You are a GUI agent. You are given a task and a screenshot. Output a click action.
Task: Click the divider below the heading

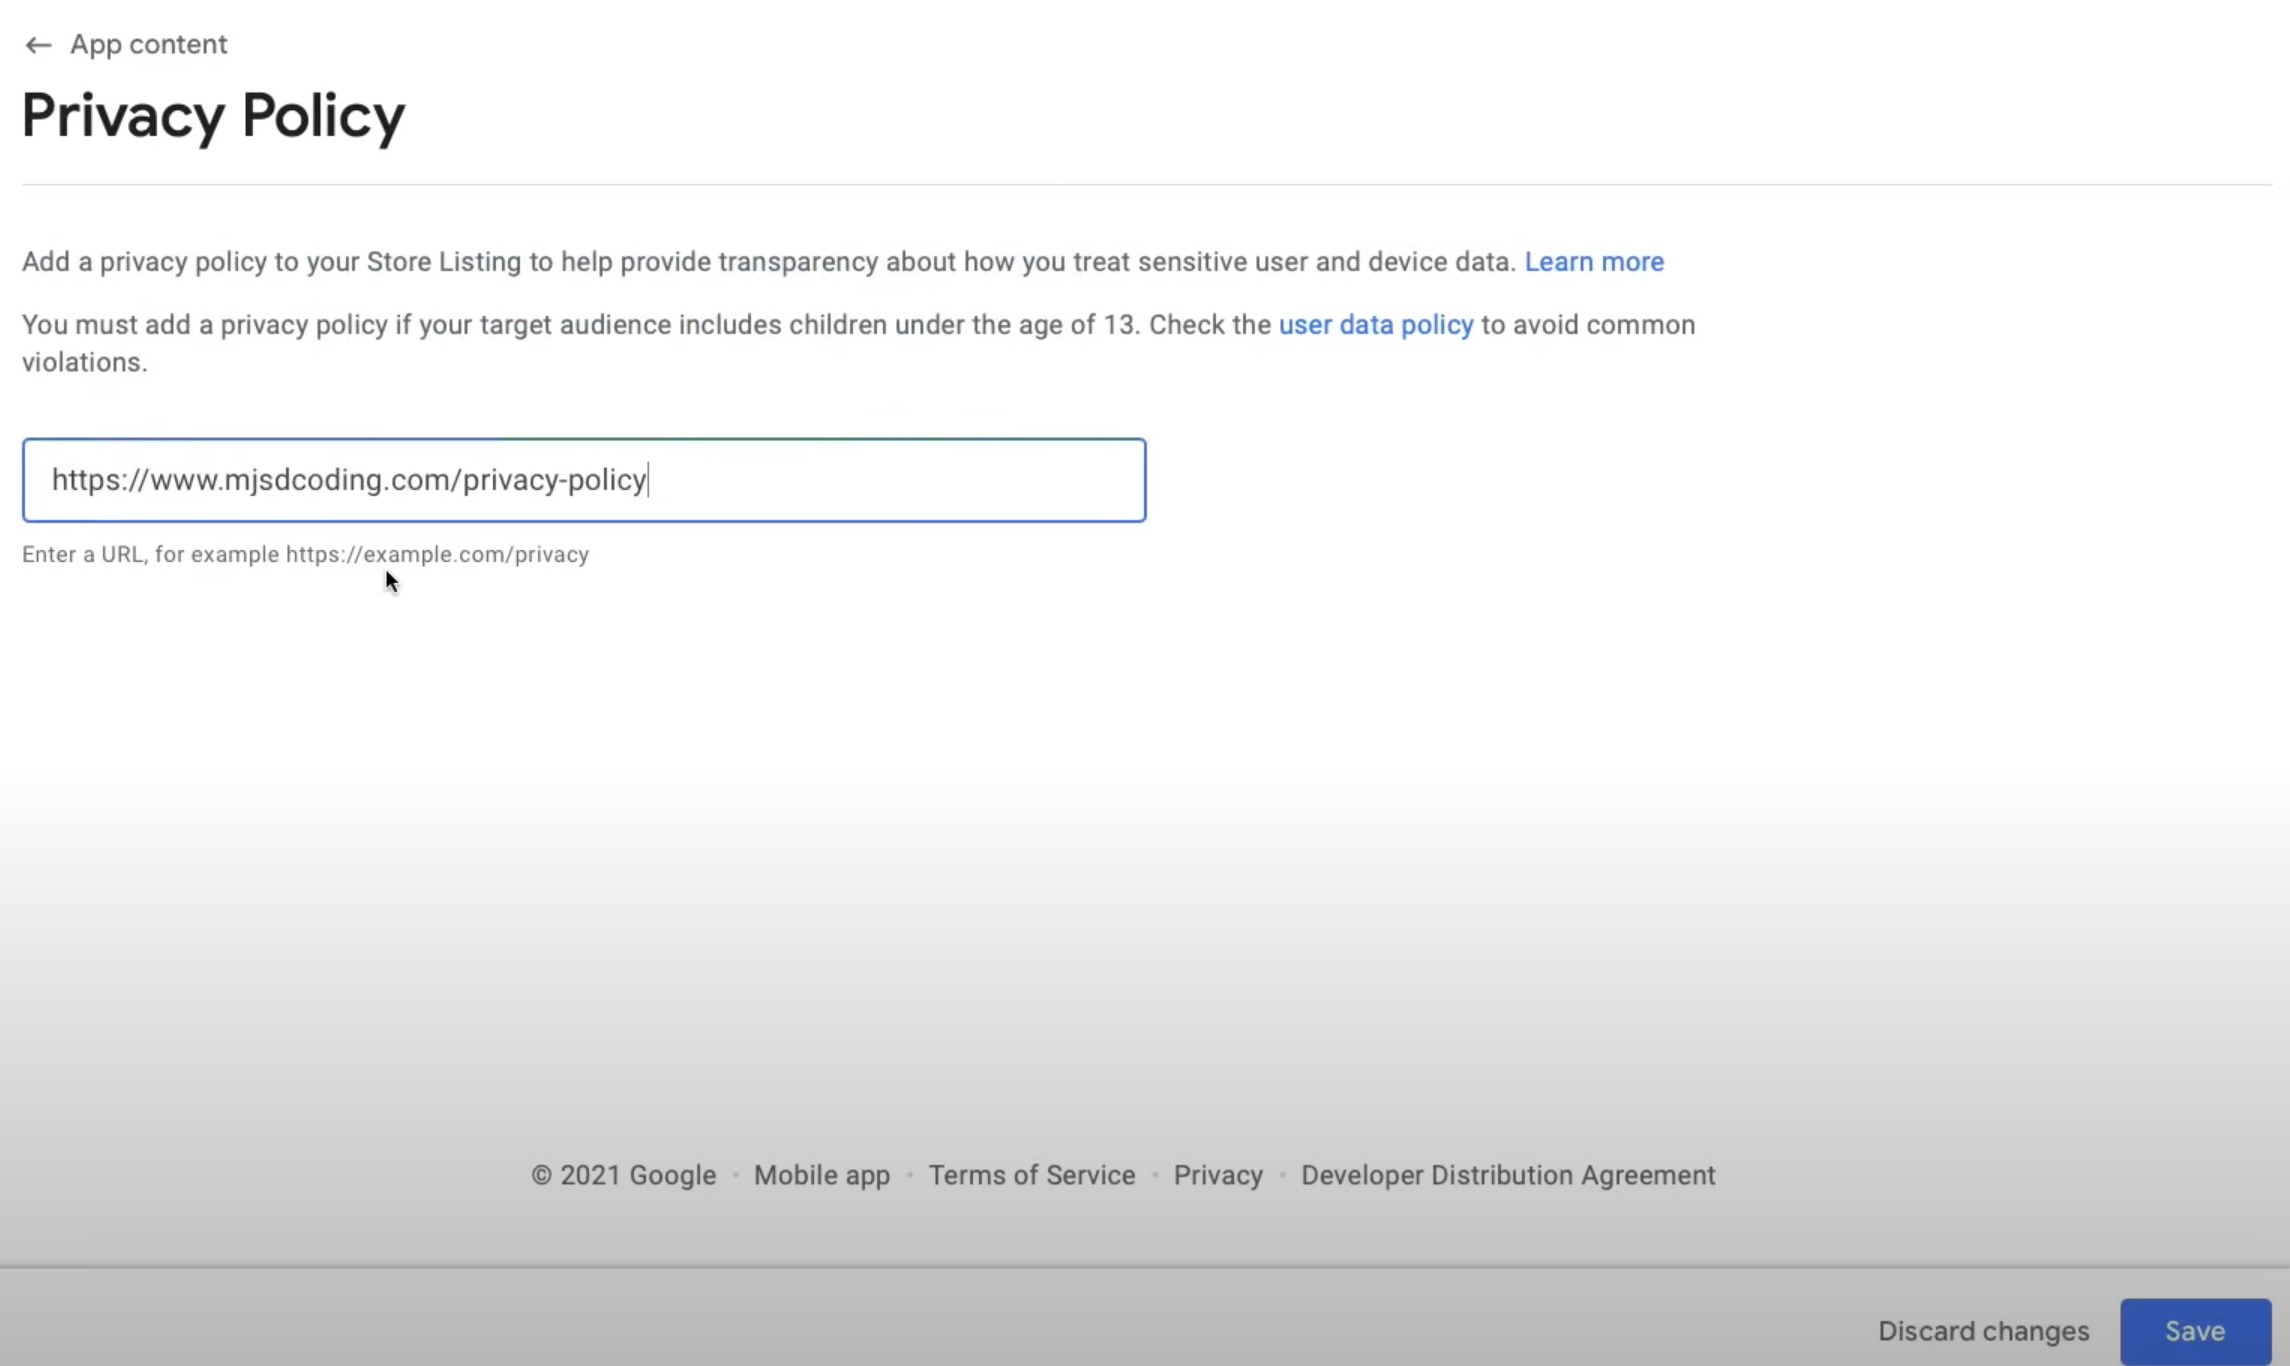click(1145, 184)
